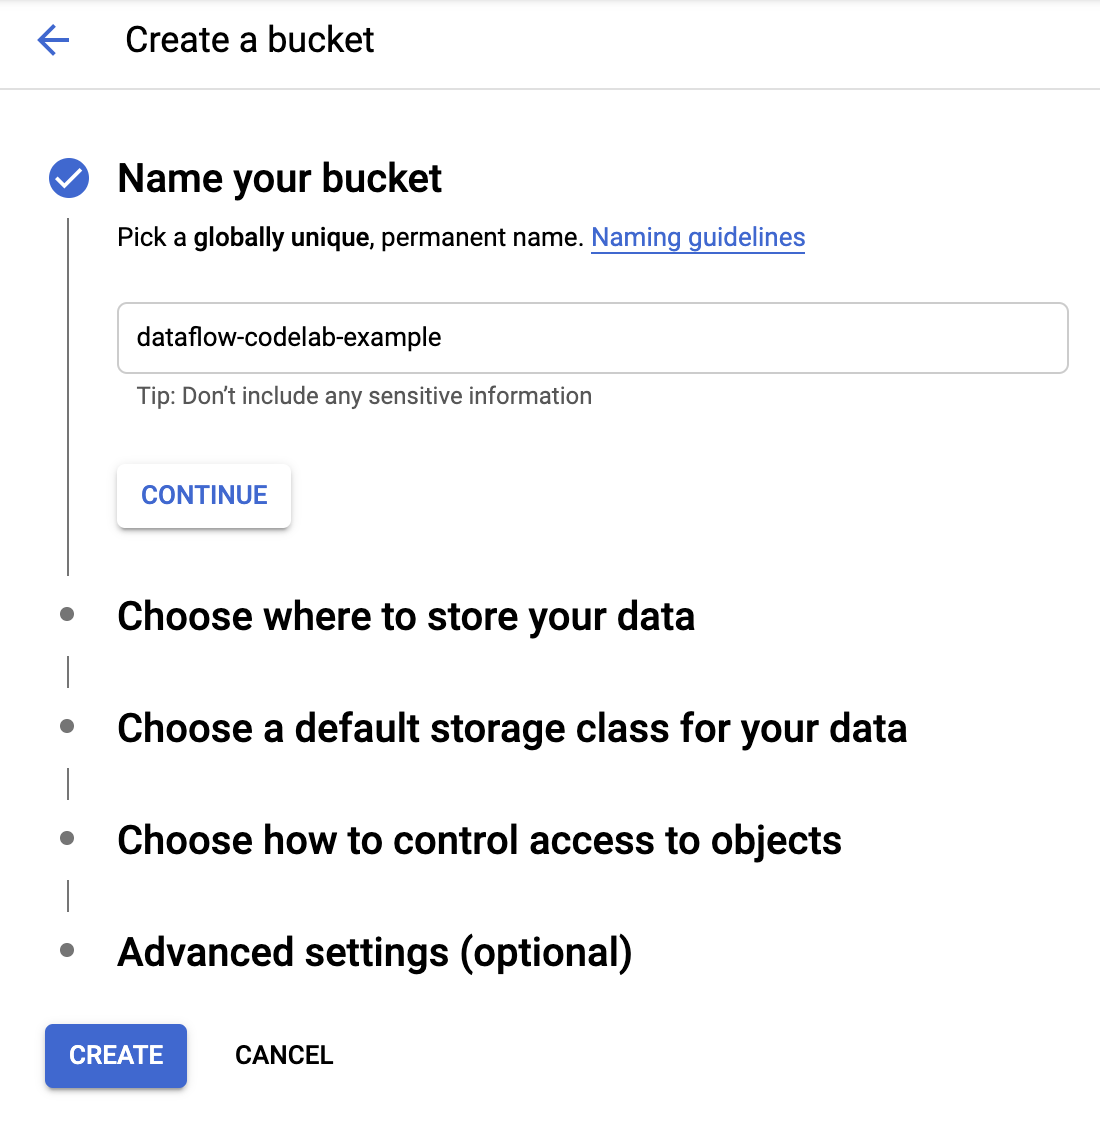Open Advanced settings (optional) section

click(x=374, y=953)
